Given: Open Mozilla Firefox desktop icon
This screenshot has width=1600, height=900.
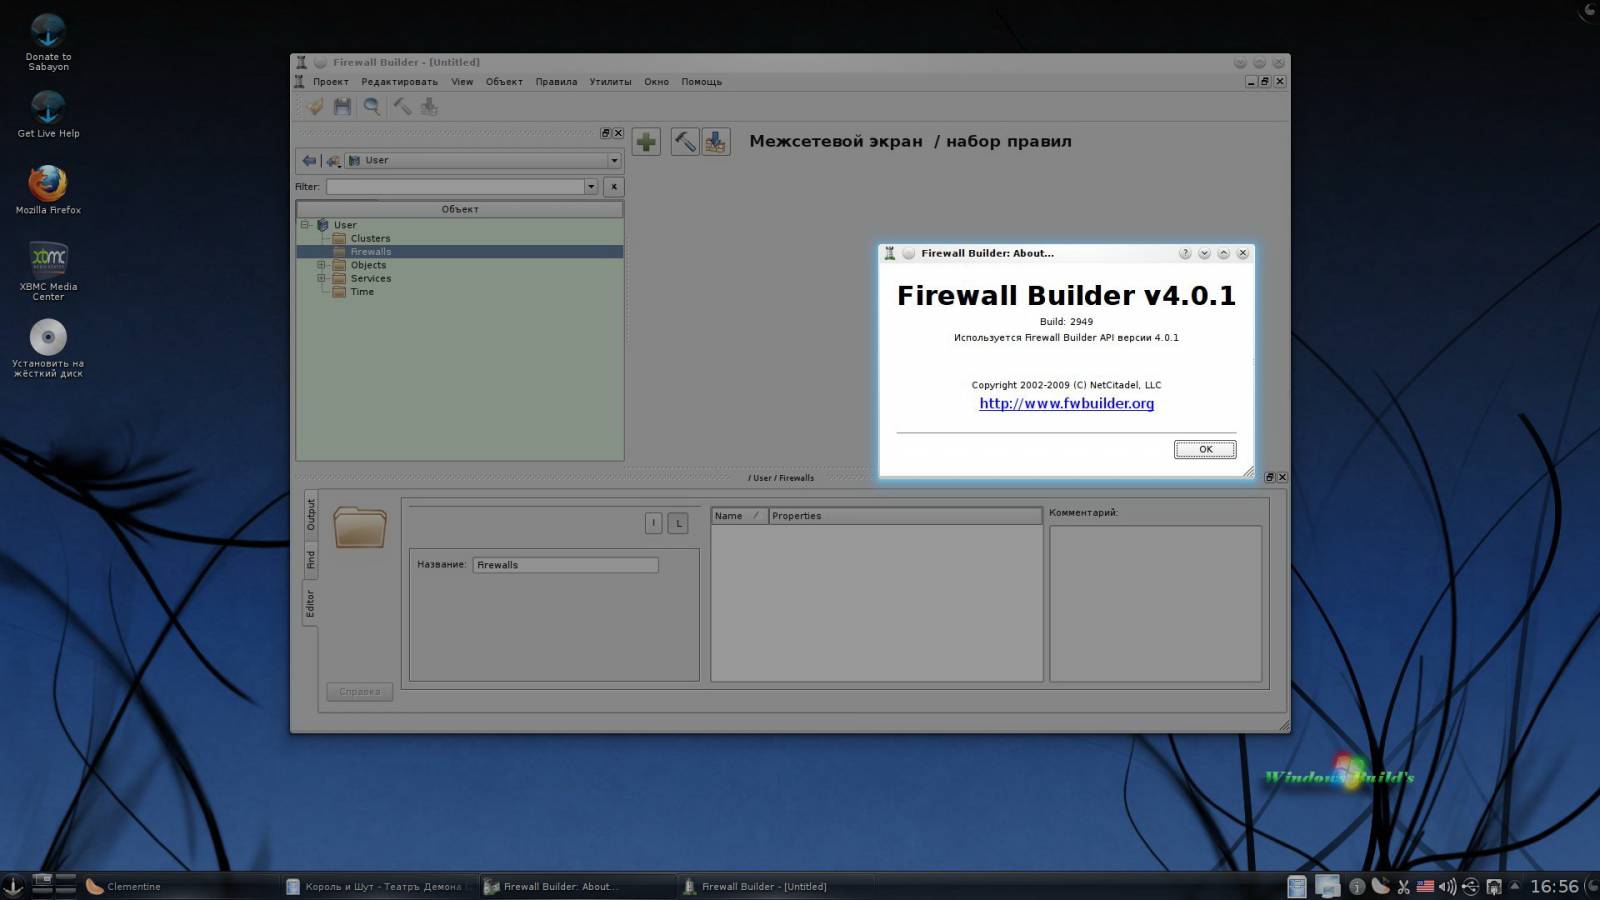Looking at the screenshot, I should click(x=48, y=190).
